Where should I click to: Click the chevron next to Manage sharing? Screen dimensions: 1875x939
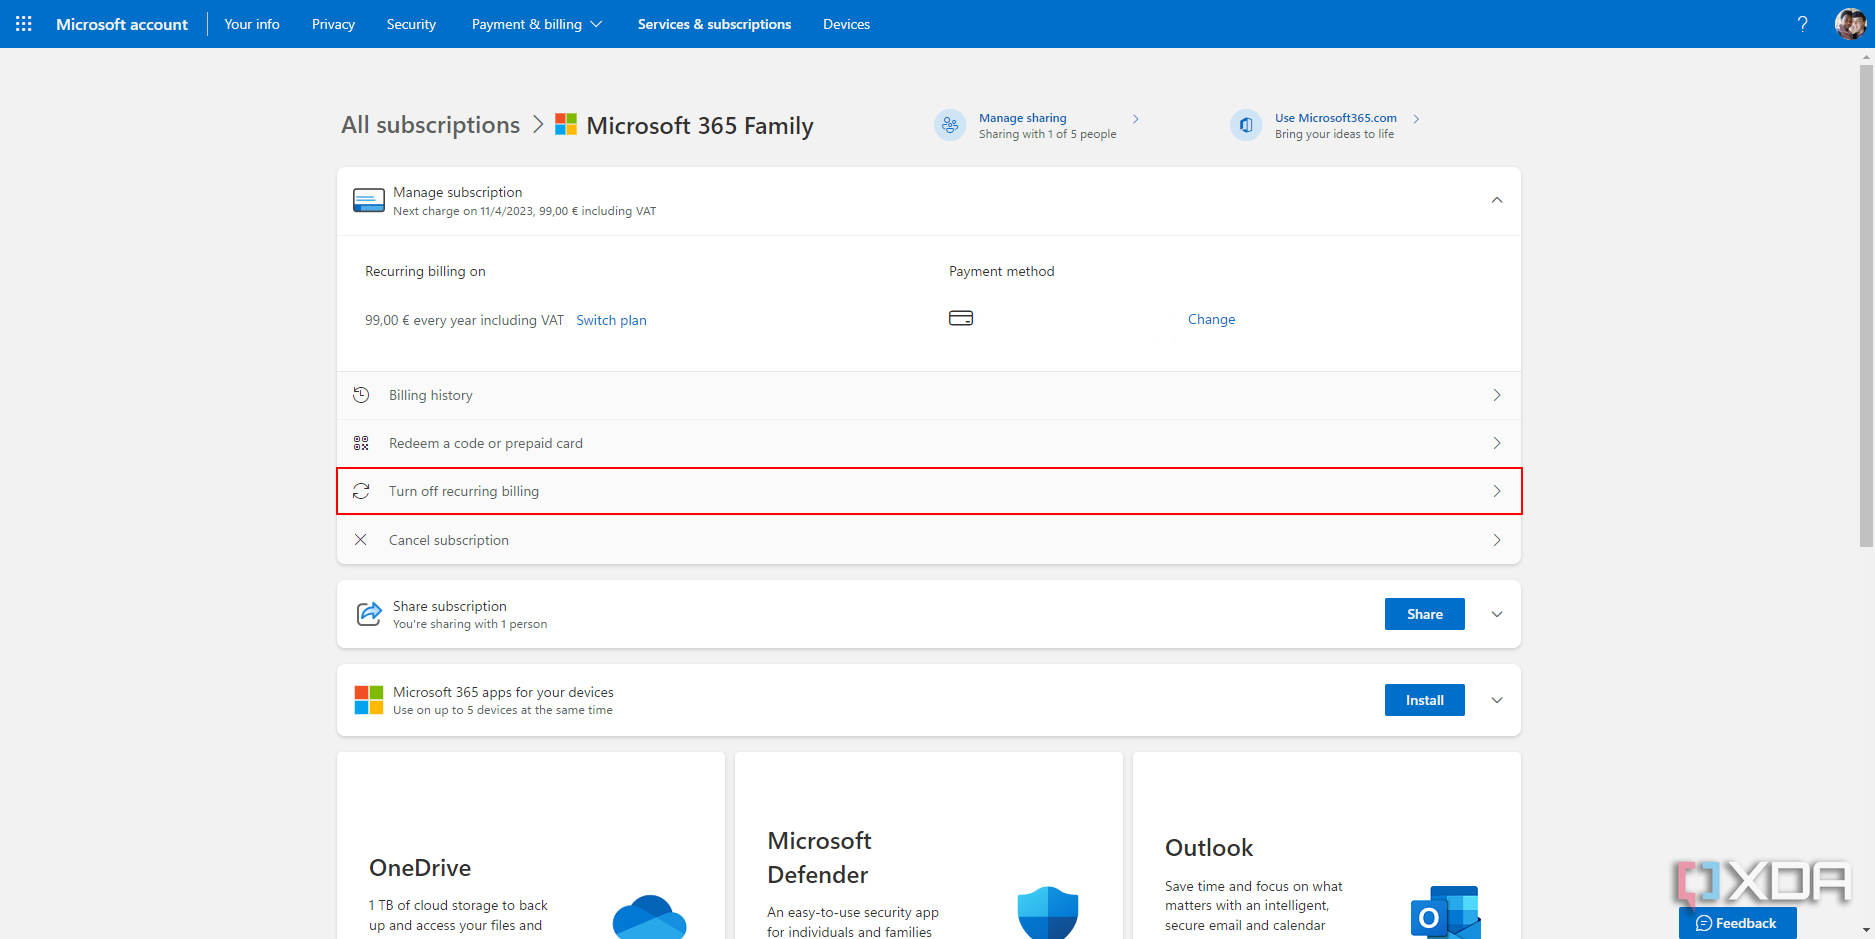(x=1136, y=119)
